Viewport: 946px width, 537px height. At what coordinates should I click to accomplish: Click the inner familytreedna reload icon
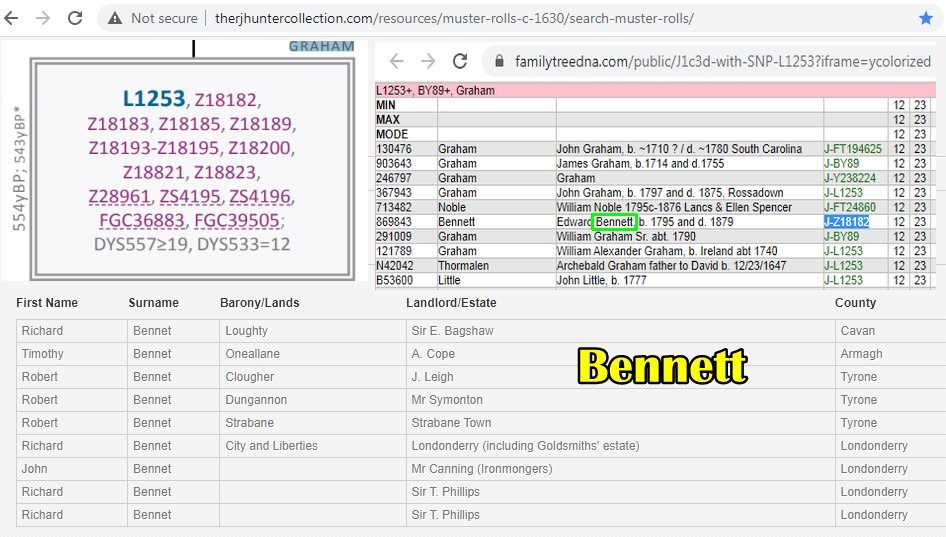(460, 61)
